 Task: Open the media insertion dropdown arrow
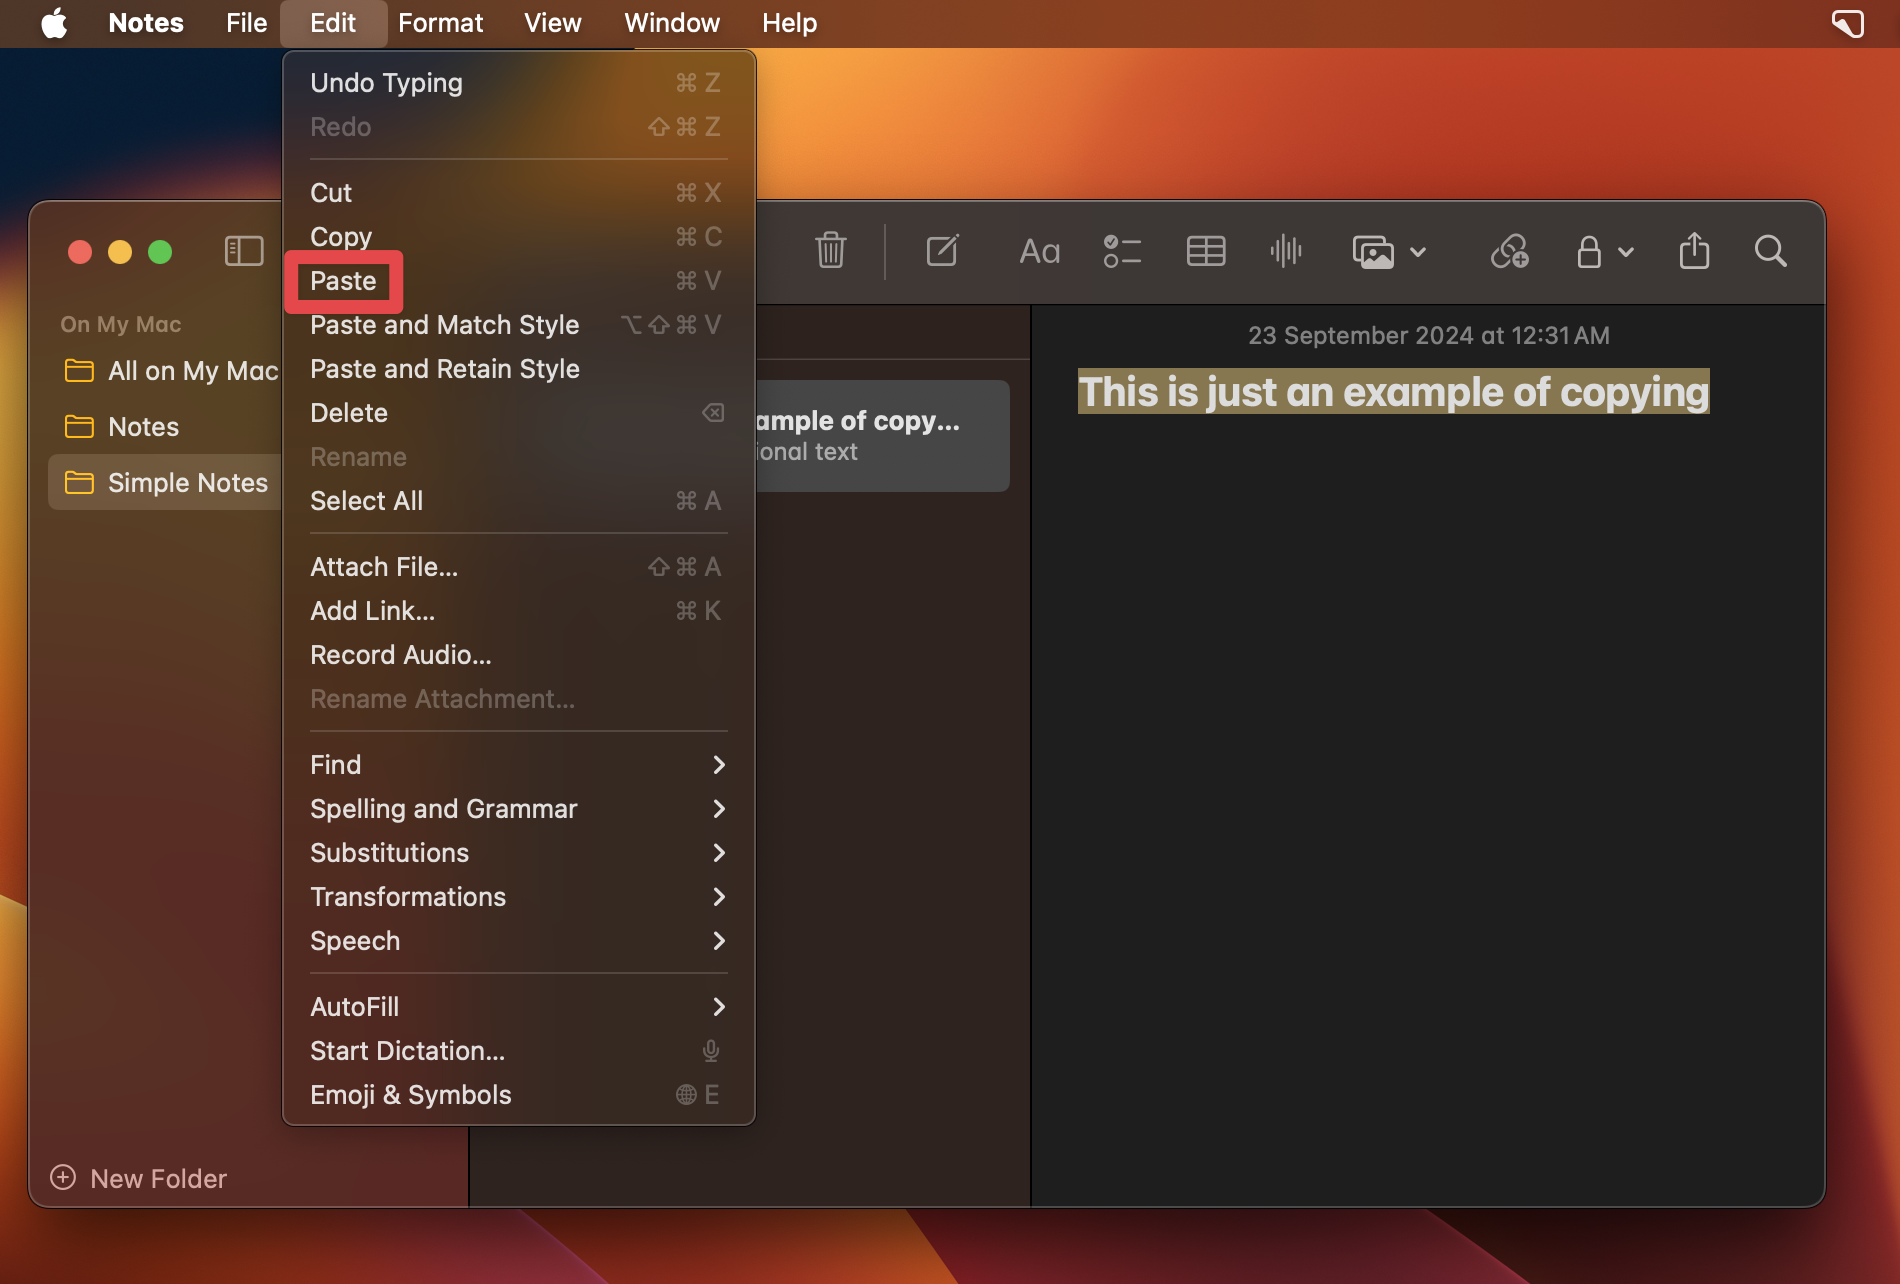click(1420, 254)
